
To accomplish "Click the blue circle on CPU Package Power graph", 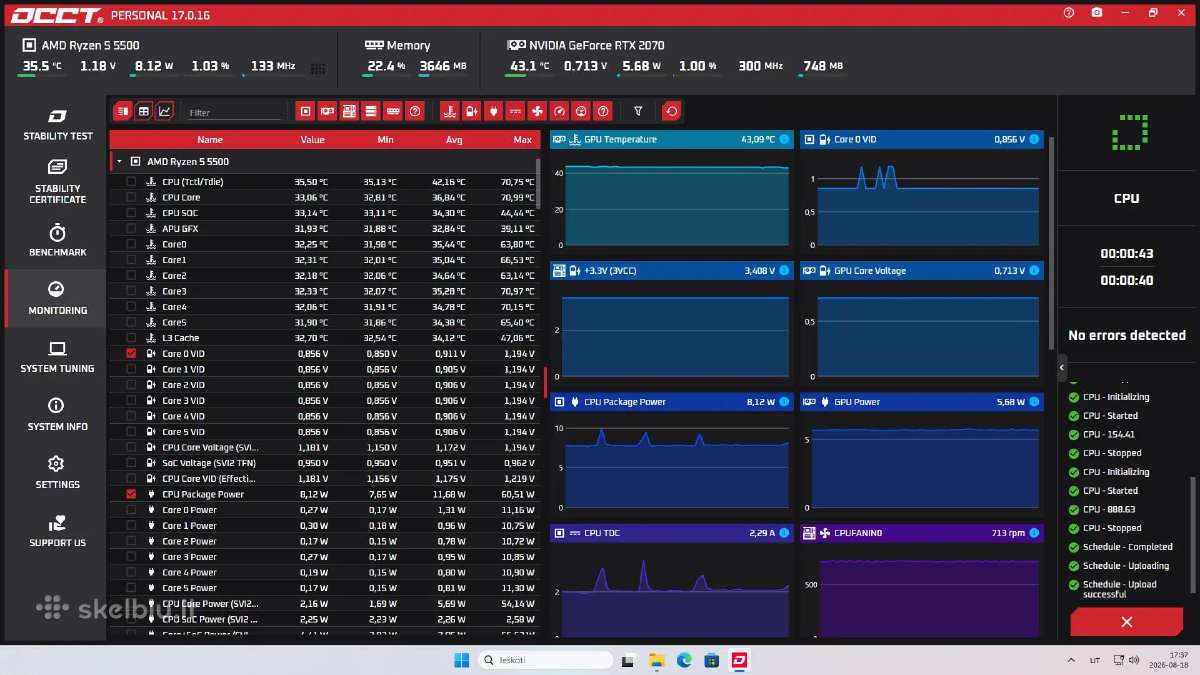I will [x=784, y=402].
